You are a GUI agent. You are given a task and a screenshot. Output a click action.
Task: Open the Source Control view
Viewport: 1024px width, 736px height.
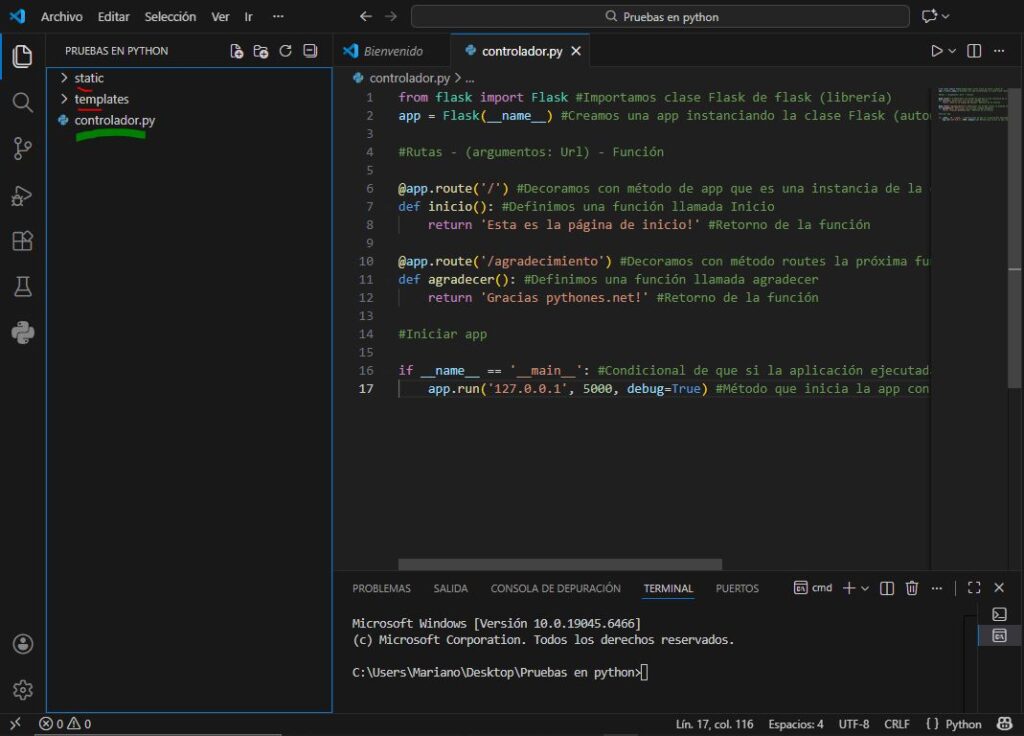22,149
